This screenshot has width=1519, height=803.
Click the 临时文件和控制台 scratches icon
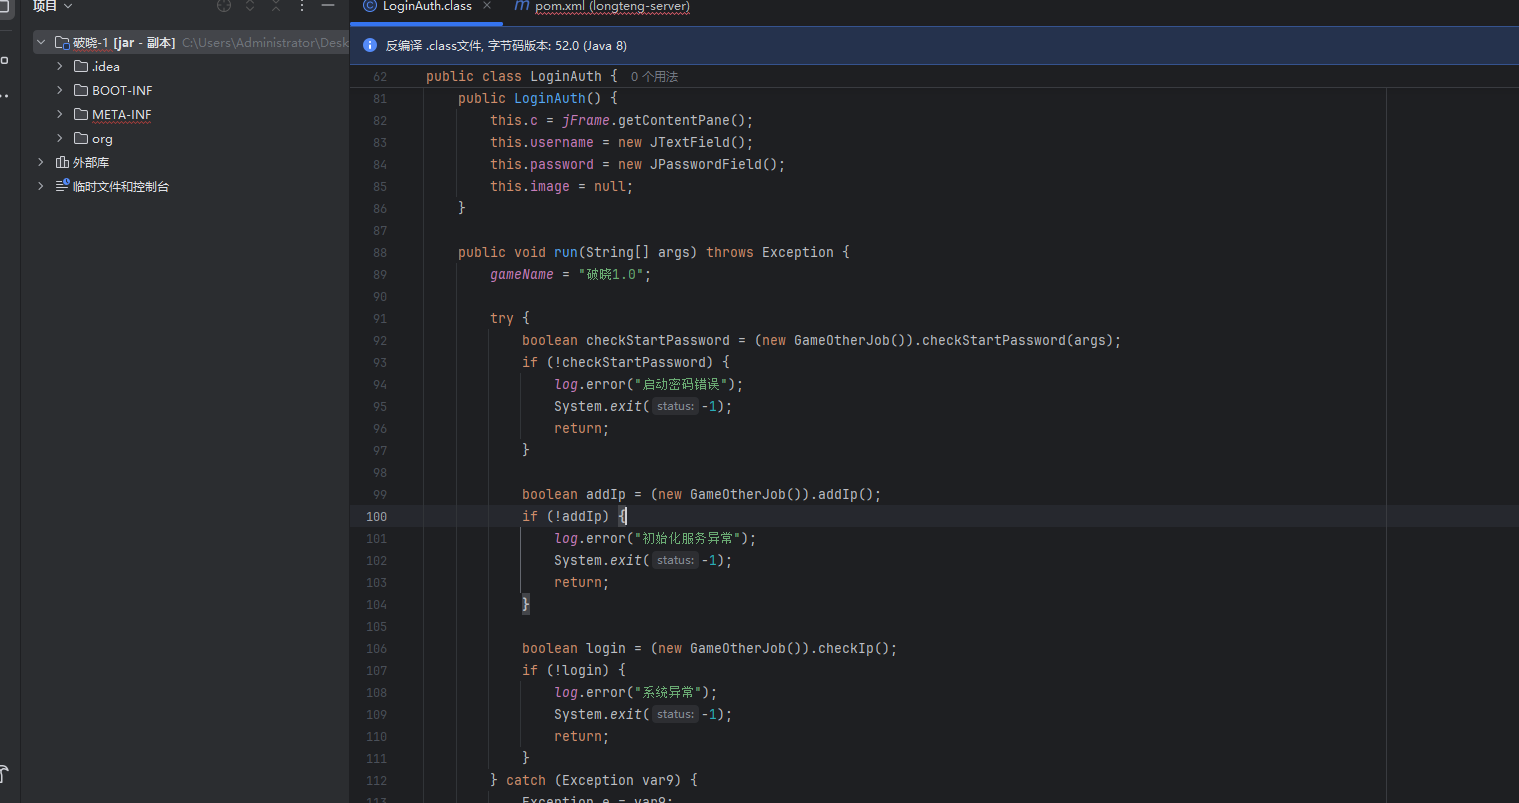tap(62, 186)
